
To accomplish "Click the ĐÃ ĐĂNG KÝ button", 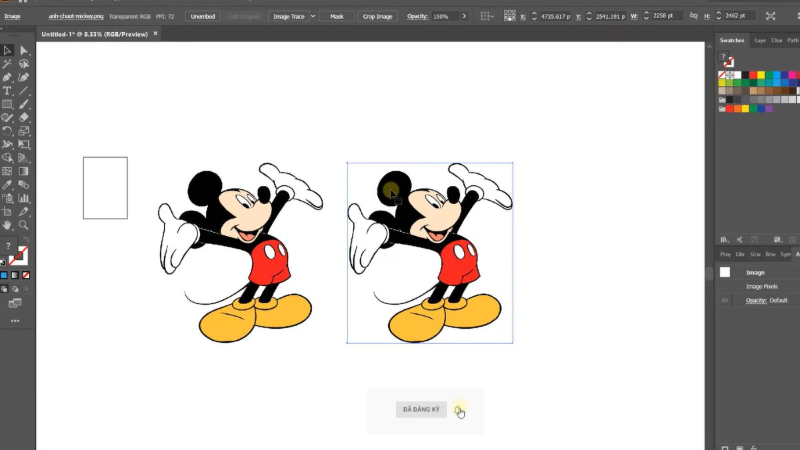I will tap(421, 409).
